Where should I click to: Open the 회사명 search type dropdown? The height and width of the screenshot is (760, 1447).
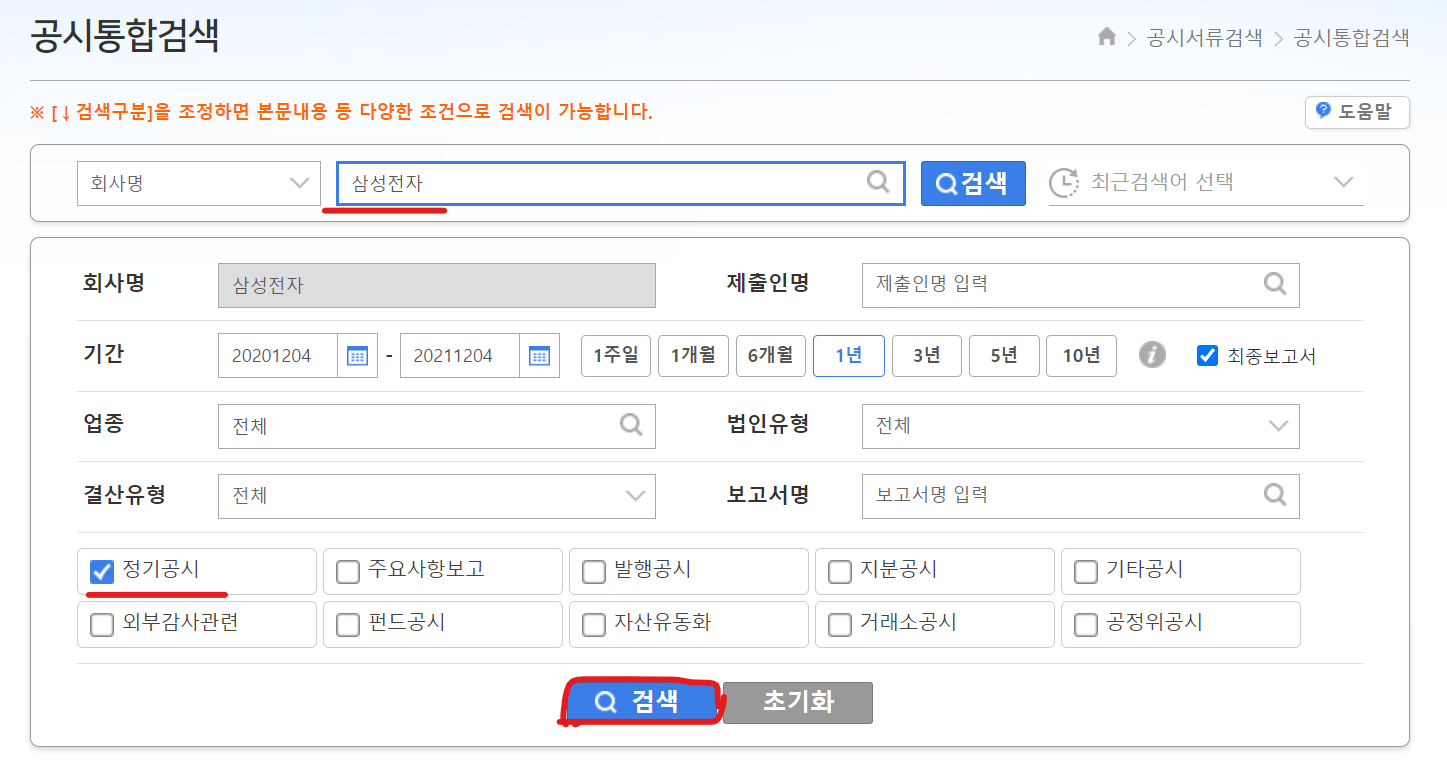199,183
